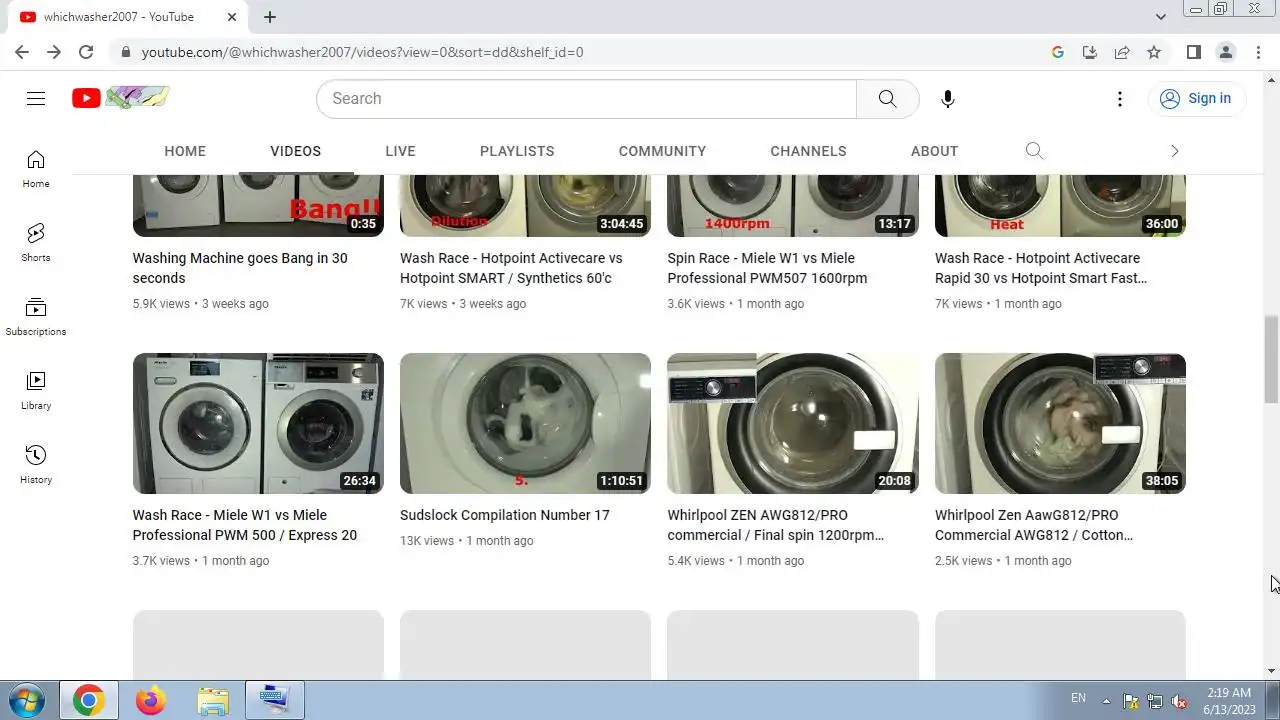
Task: Click the 13:17 Spin Race thumbnail
Action: [x=793, y=205]
